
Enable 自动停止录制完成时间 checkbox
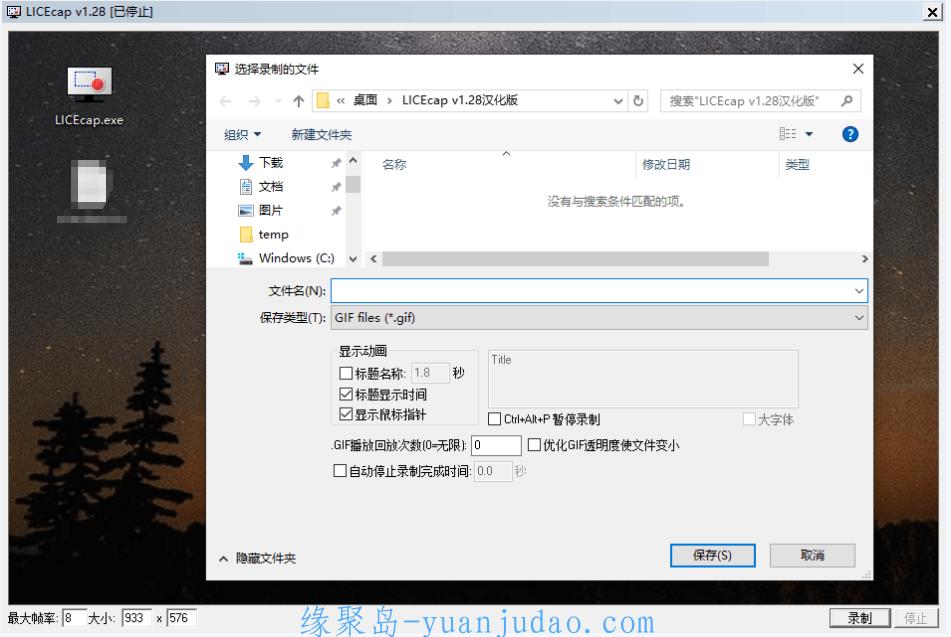click(x=340, y=471)
